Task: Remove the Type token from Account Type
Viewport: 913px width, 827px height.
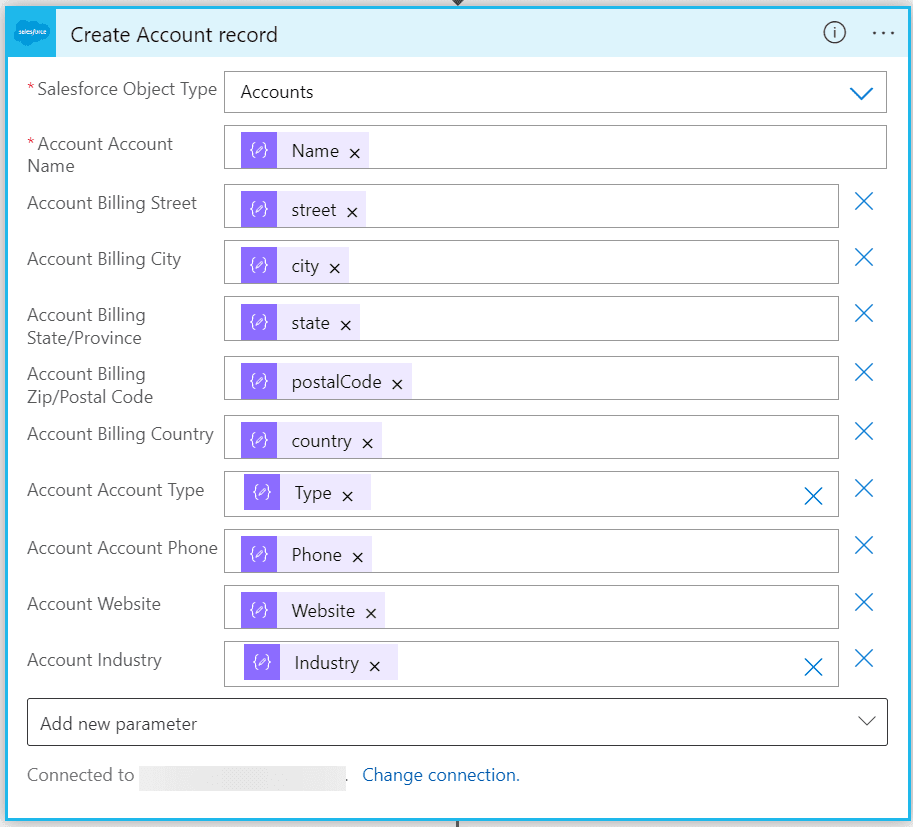Action: pos(348,496)
